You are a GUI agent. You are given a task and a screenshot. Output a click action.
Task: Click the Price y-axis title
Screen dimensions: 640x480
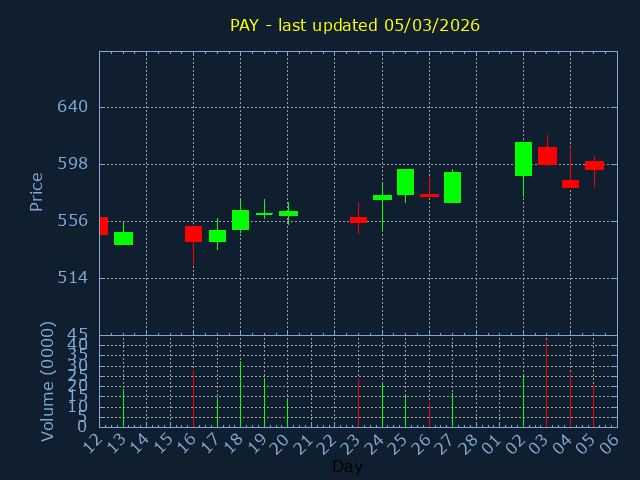click(x=37, y=192)
